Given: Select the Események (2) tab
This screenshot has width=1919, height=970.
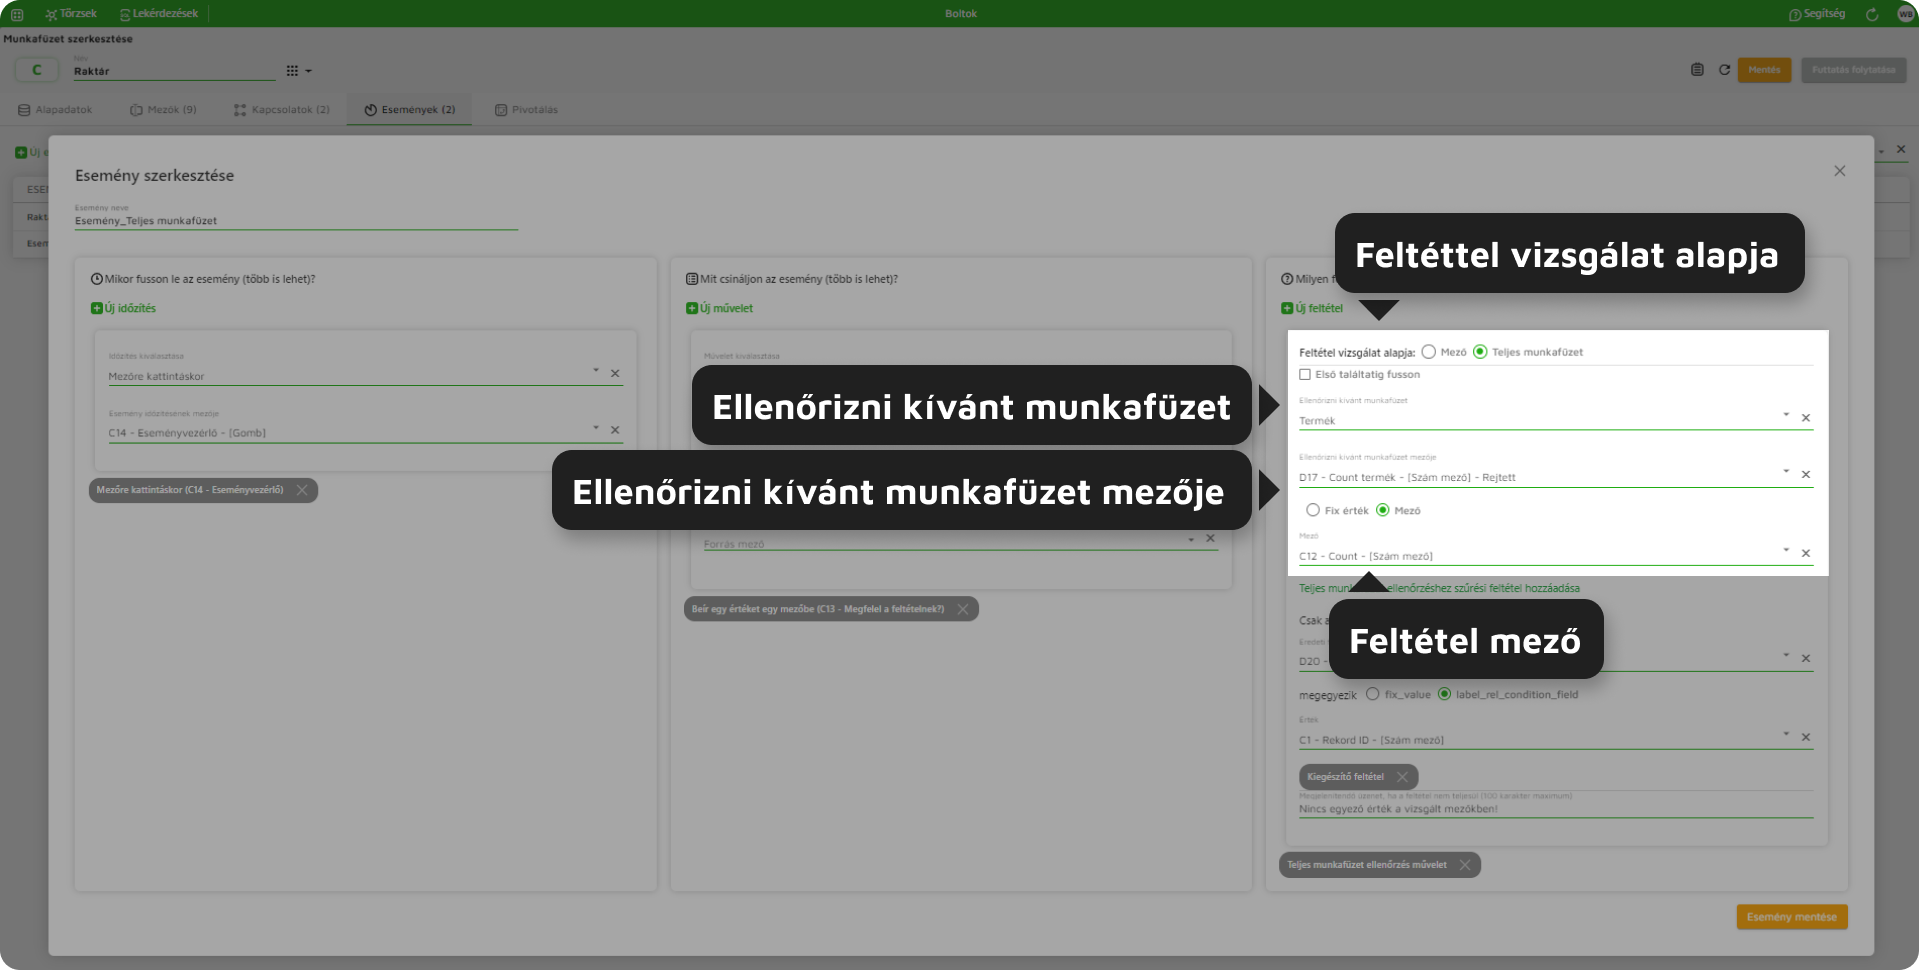Looking at the screenshot, I should (x=409, y=110).
